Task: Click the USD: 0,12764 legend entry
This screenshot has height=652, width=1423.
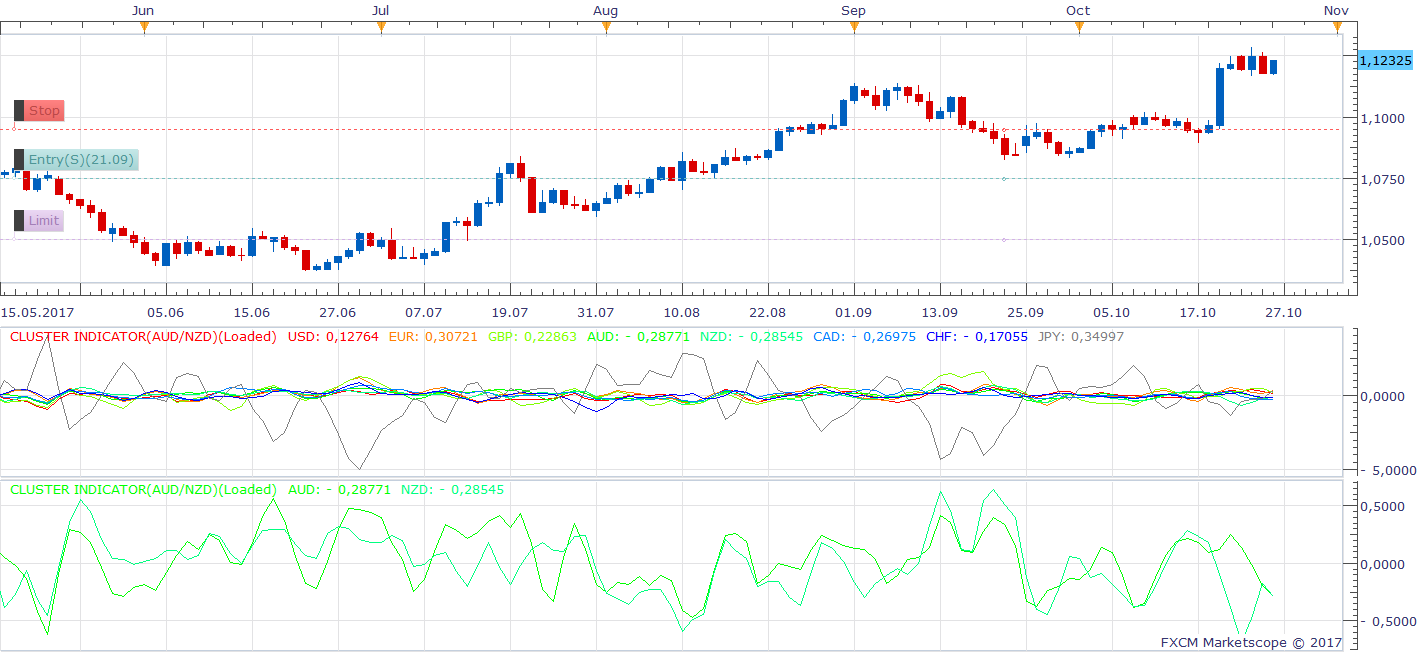Action: [333, 337]
